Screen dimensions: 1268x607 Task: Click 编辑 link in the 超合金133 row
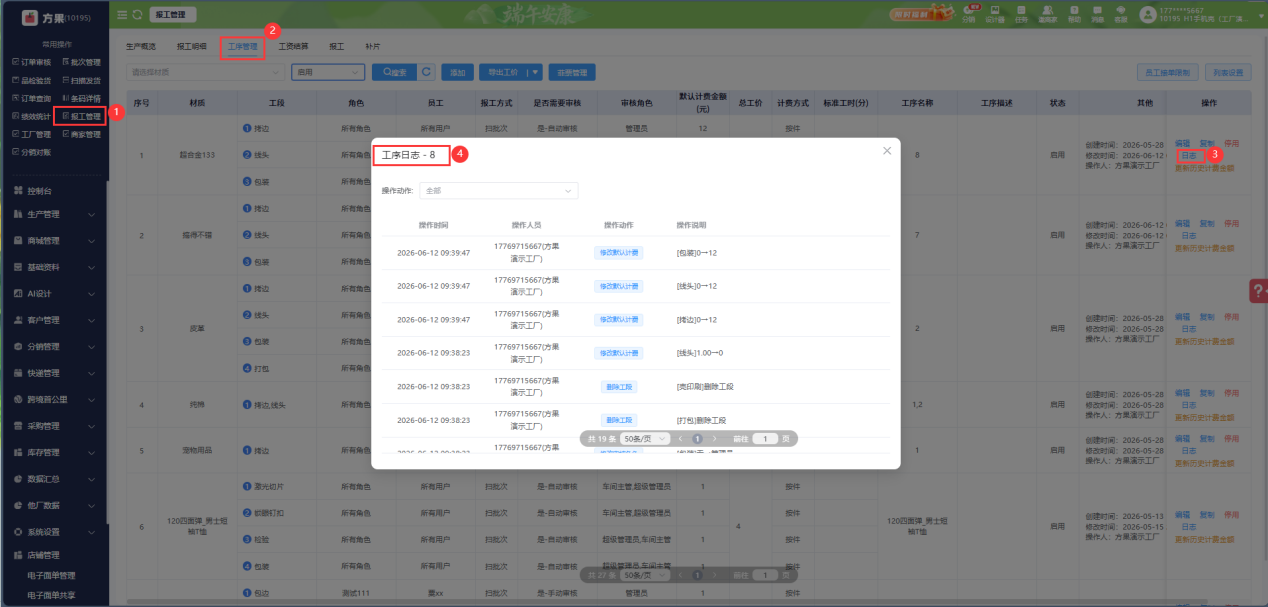coord(1182,143)
